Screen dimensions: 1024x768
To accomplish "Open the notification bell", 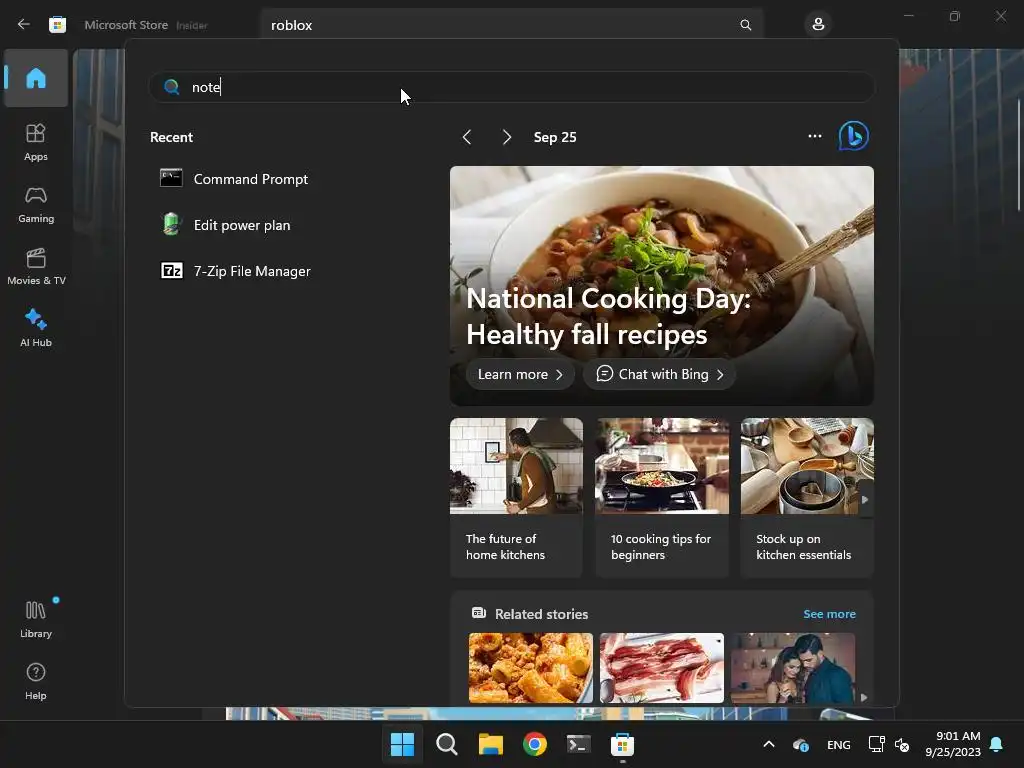I will pos(997,744).
